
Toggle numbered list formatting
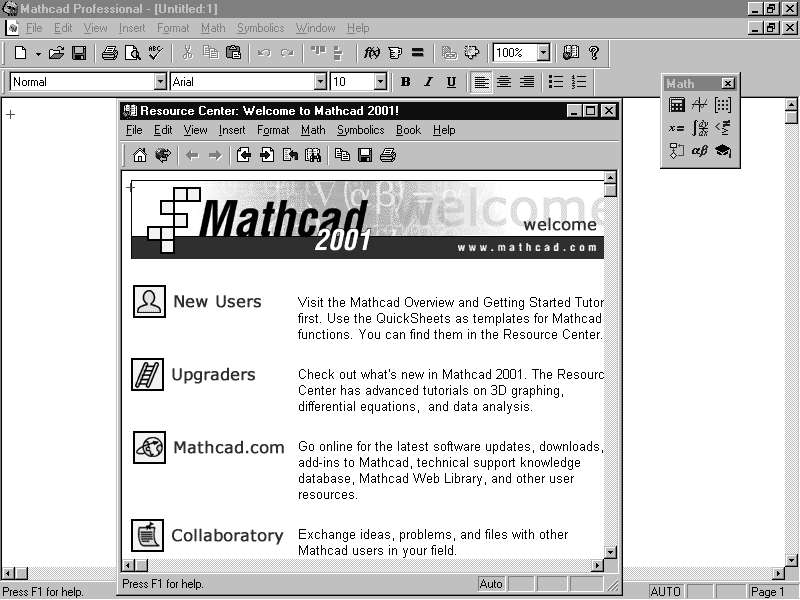tap(579, 82)
